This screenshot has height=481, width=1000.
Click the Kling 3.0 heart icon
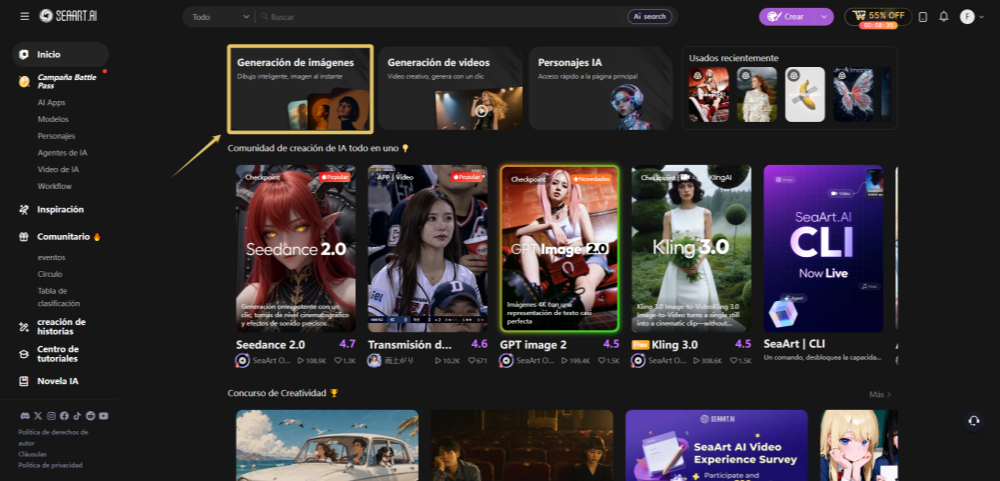735,361
